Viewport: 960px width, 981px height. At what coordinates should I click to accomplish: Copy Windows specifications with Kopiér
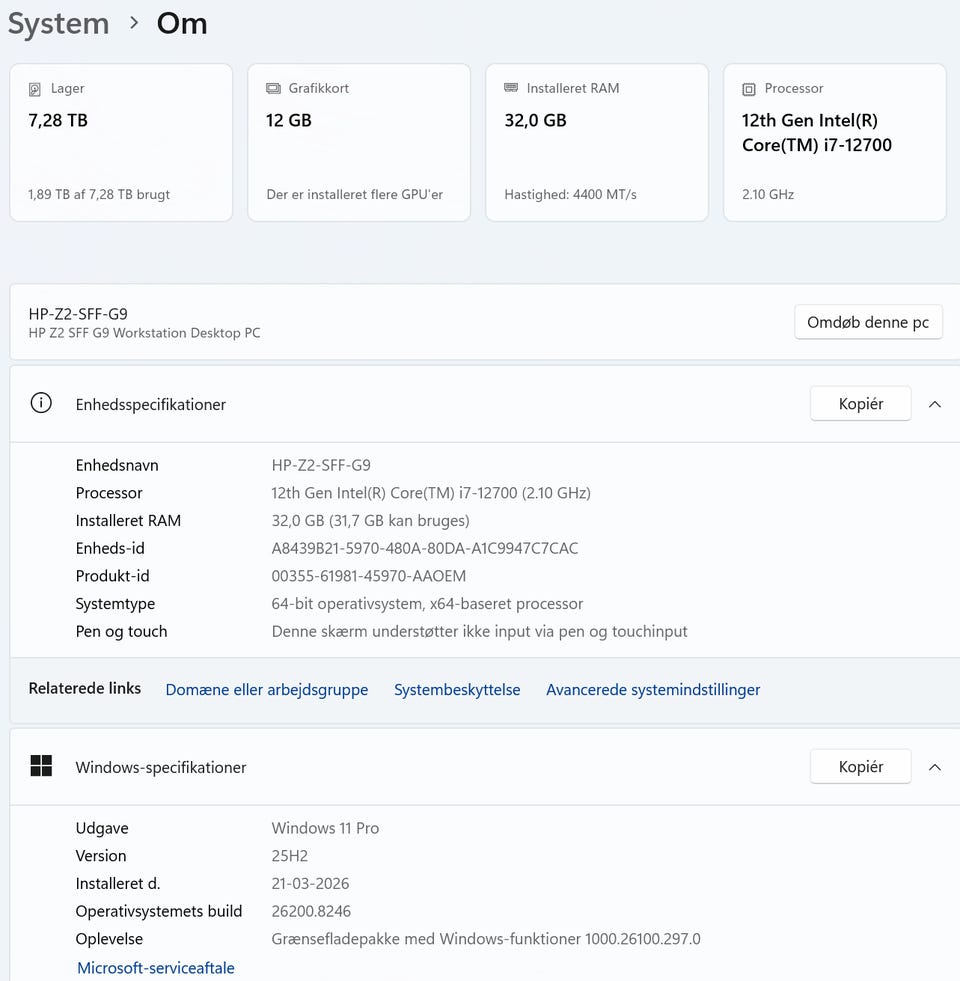coord(860,767)
